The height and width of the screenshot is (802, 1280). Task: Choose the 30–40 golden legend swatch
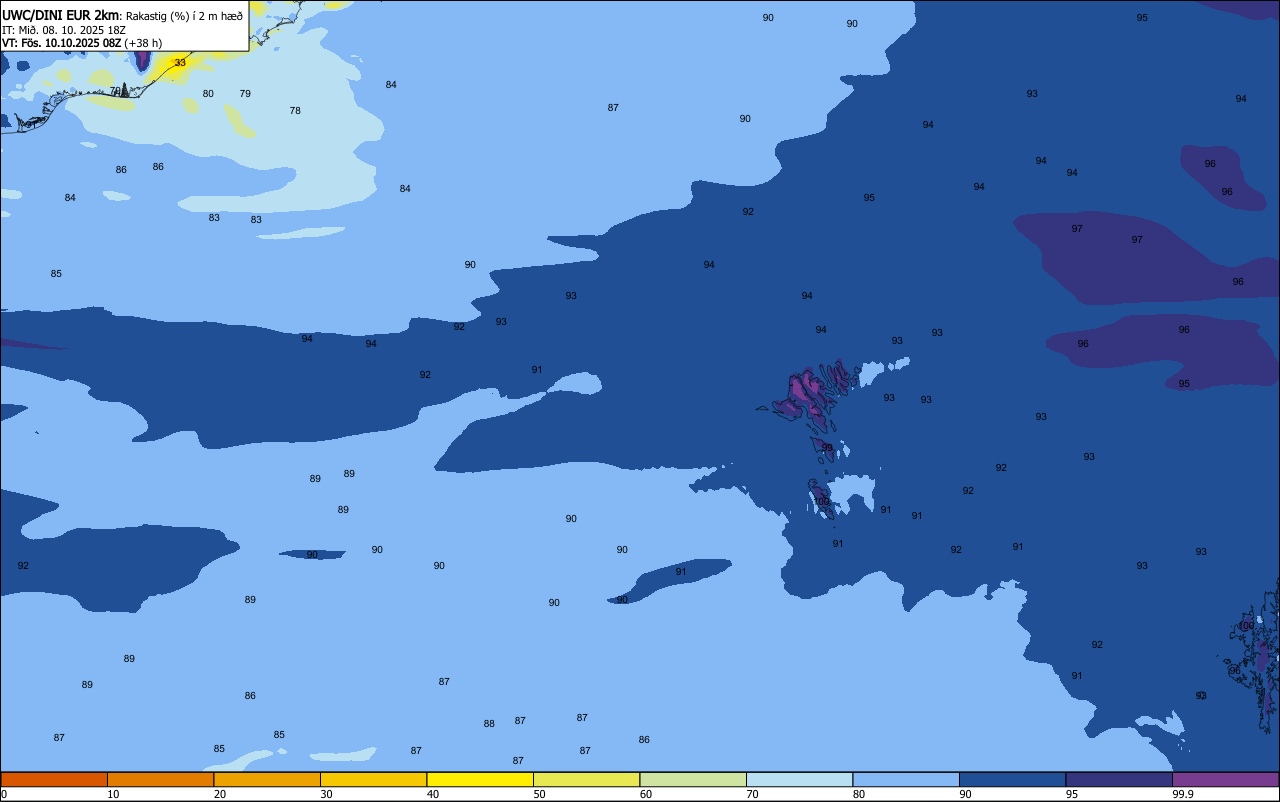pyautogui.click(x=373, y=779)
